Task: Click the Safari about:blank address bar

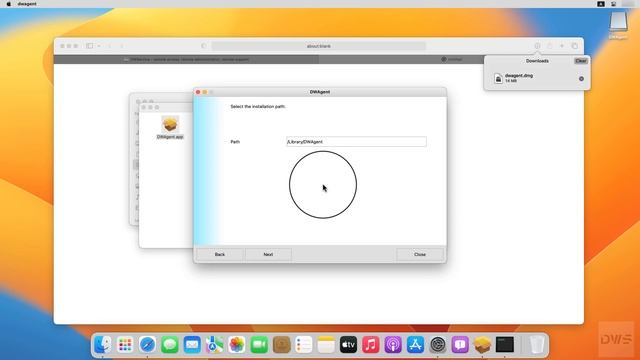Action: coord(318,46)
